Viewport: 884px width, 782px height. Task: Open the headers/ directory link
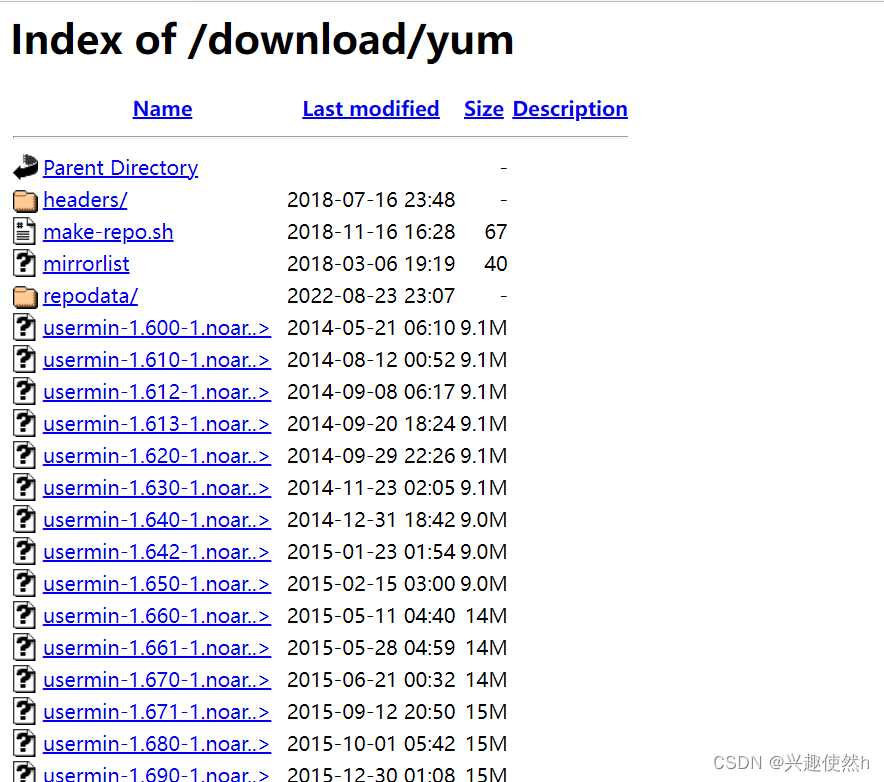[x=85, y=200]
